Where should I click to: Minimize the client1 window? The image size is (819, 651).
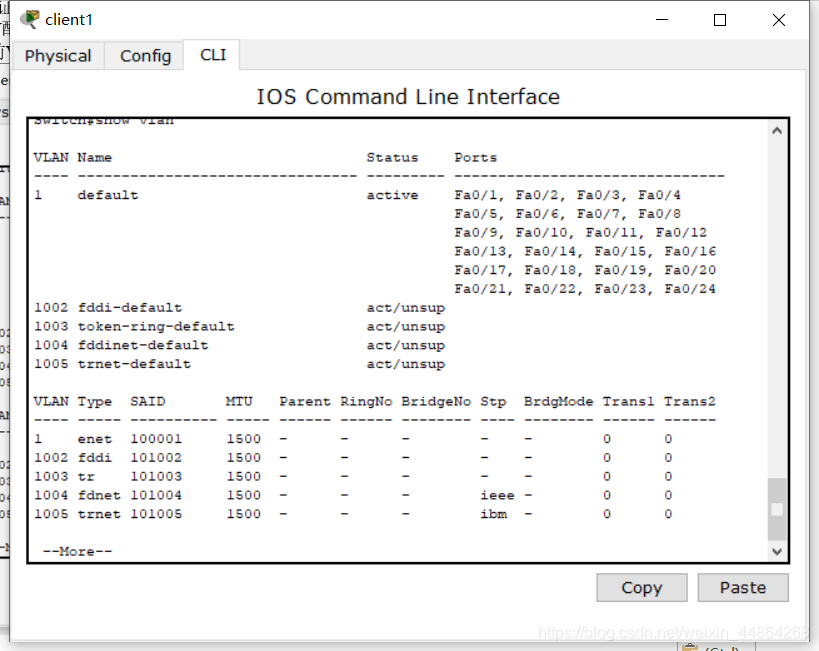point(662,20)
